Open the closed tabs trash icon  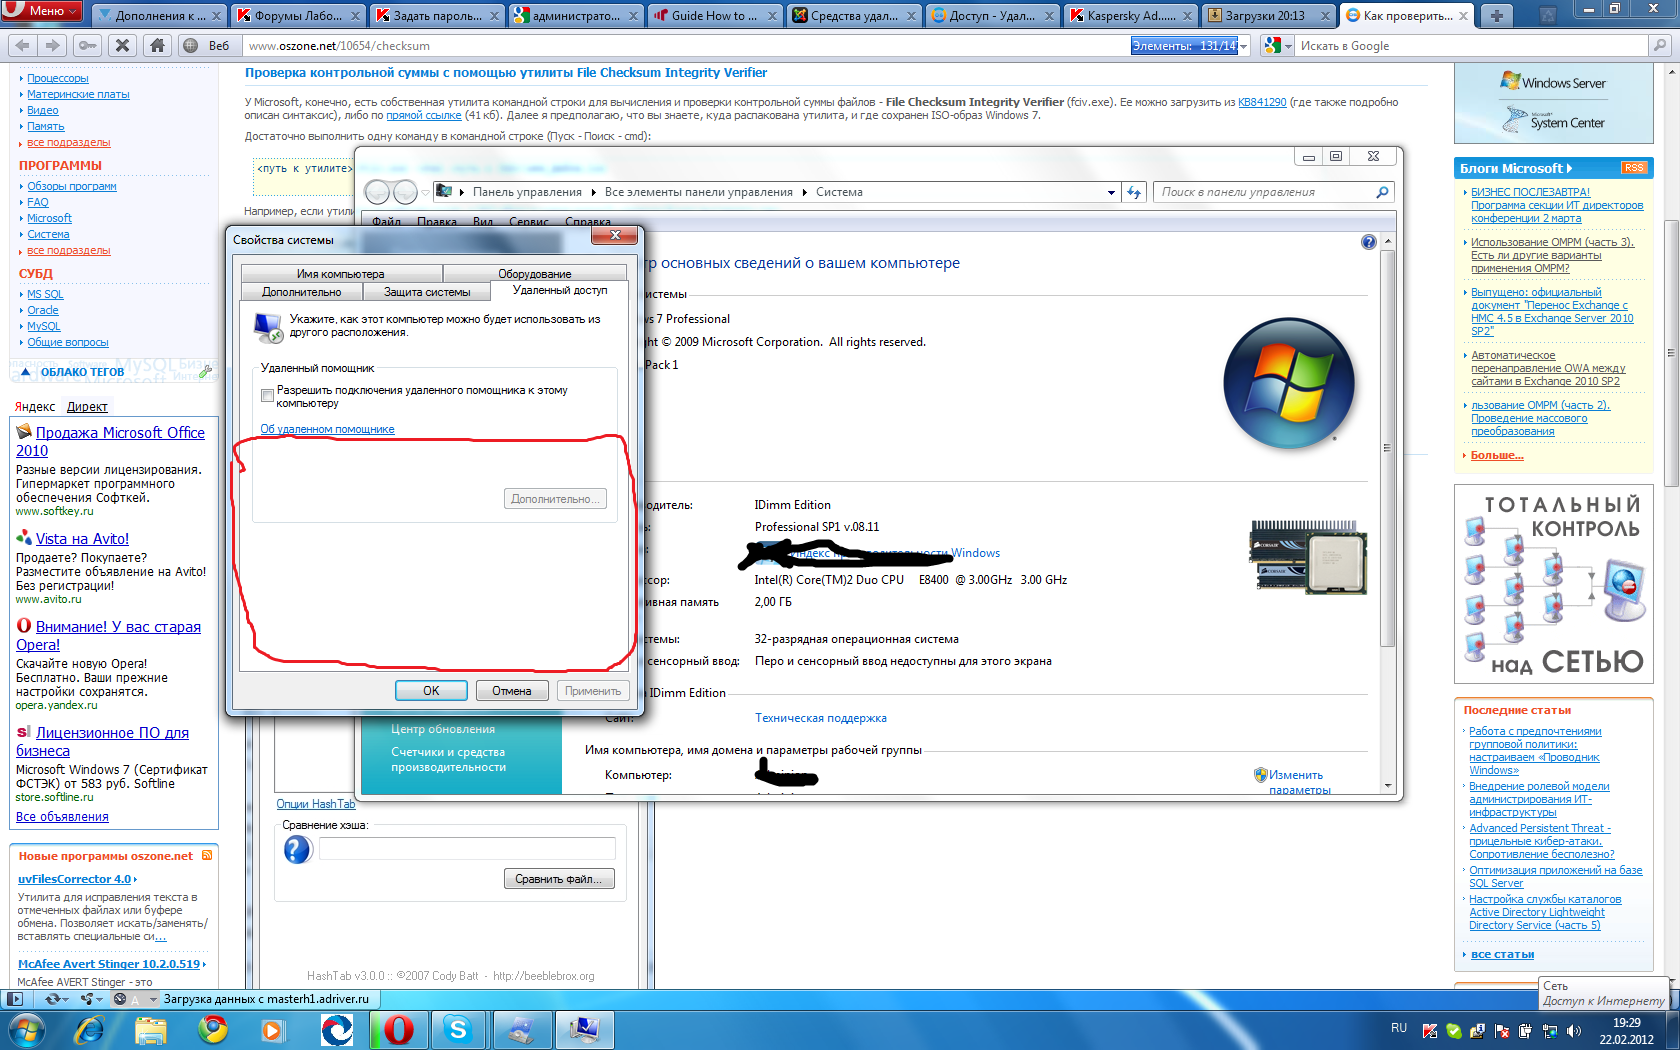(1546, 15)
